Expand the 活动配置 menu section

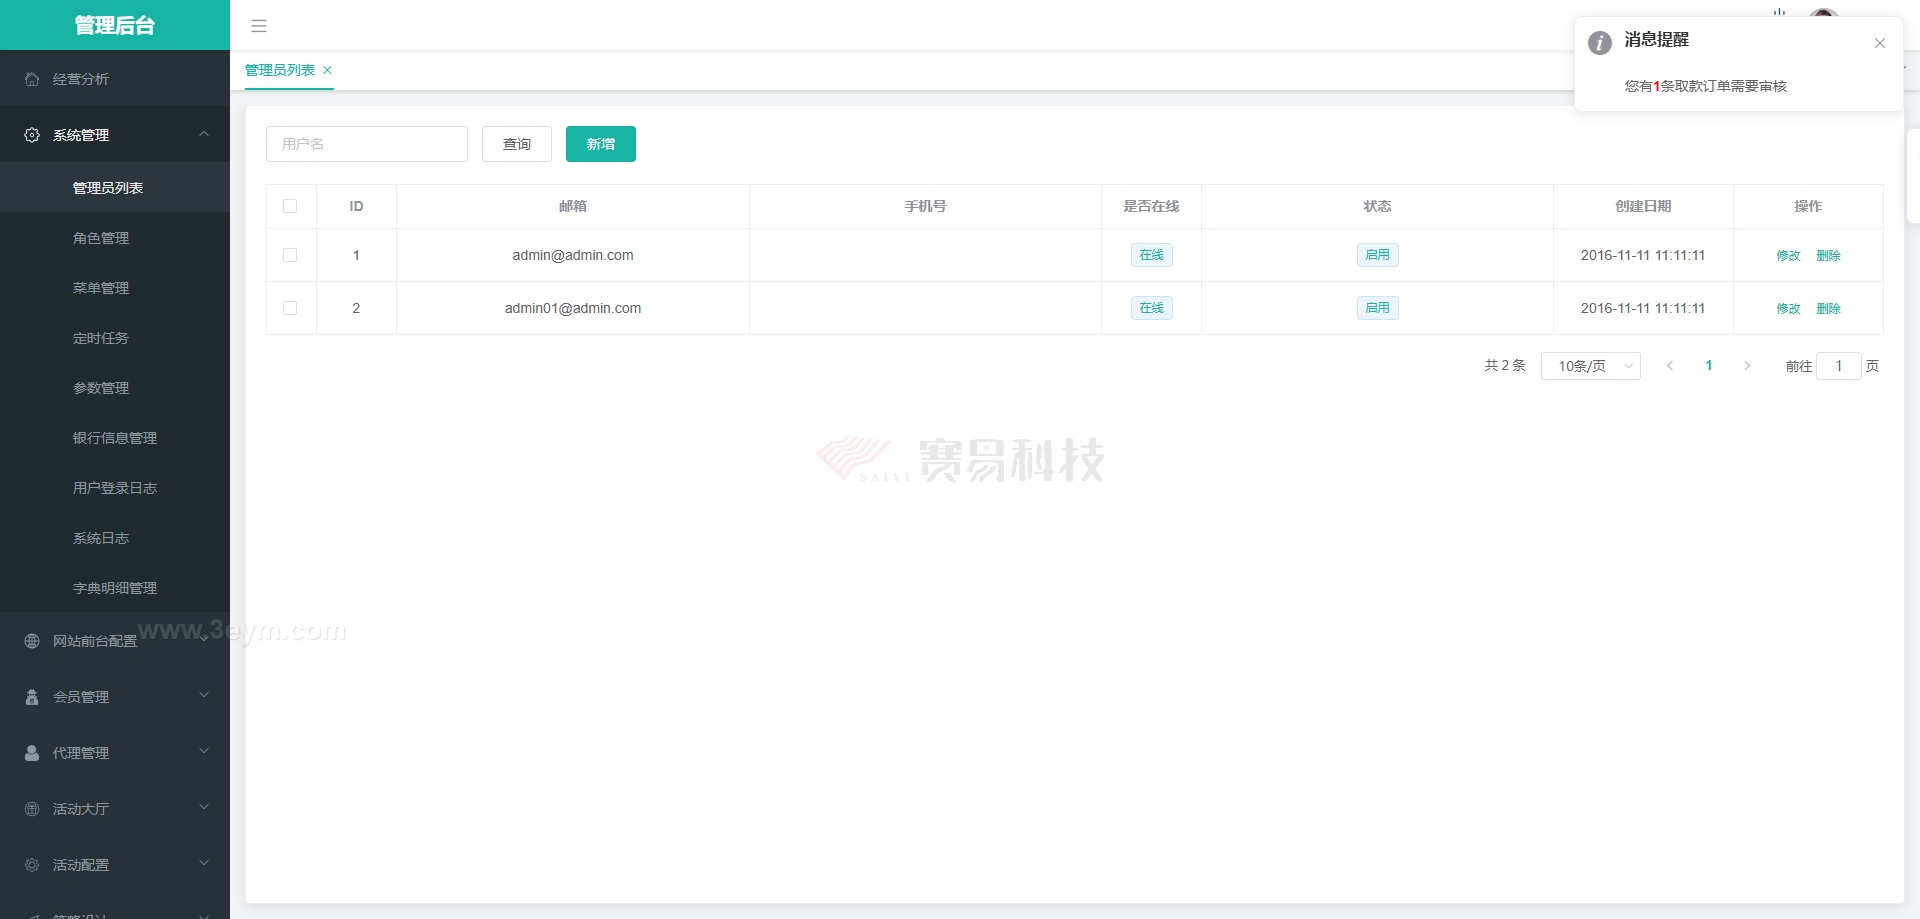coord(204,864)
